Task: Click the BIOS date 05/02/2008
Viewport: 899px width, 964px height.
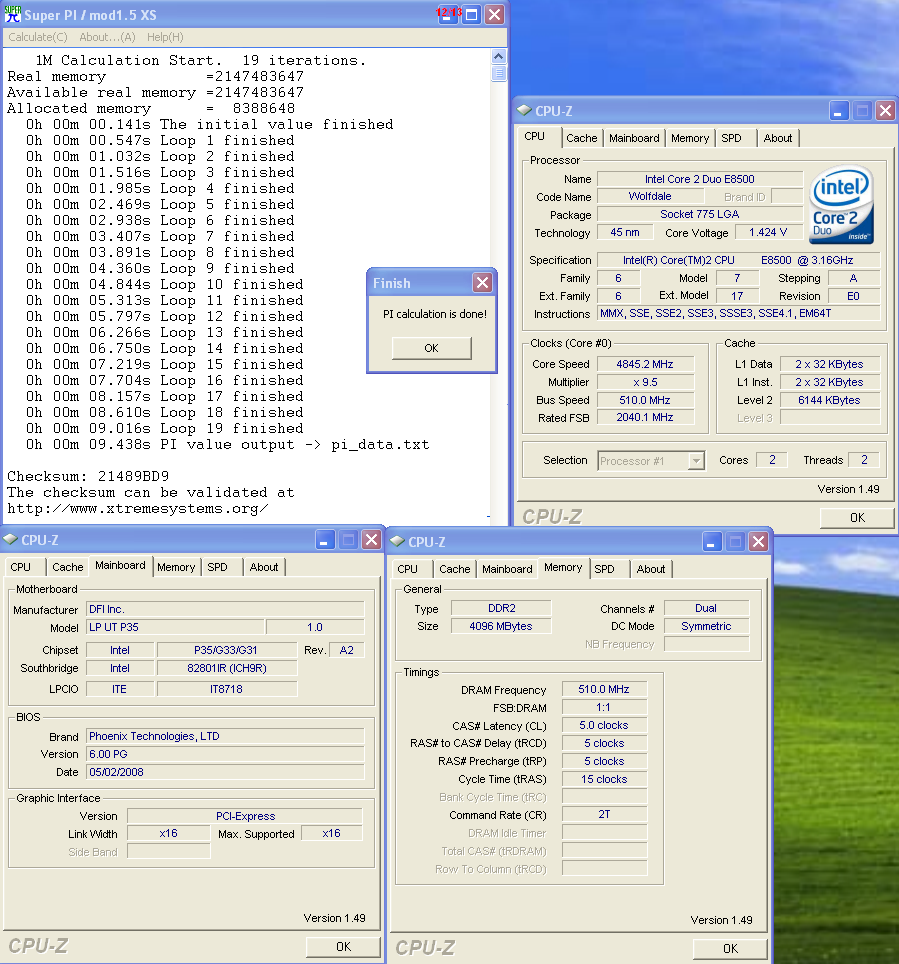Action: 225,772
